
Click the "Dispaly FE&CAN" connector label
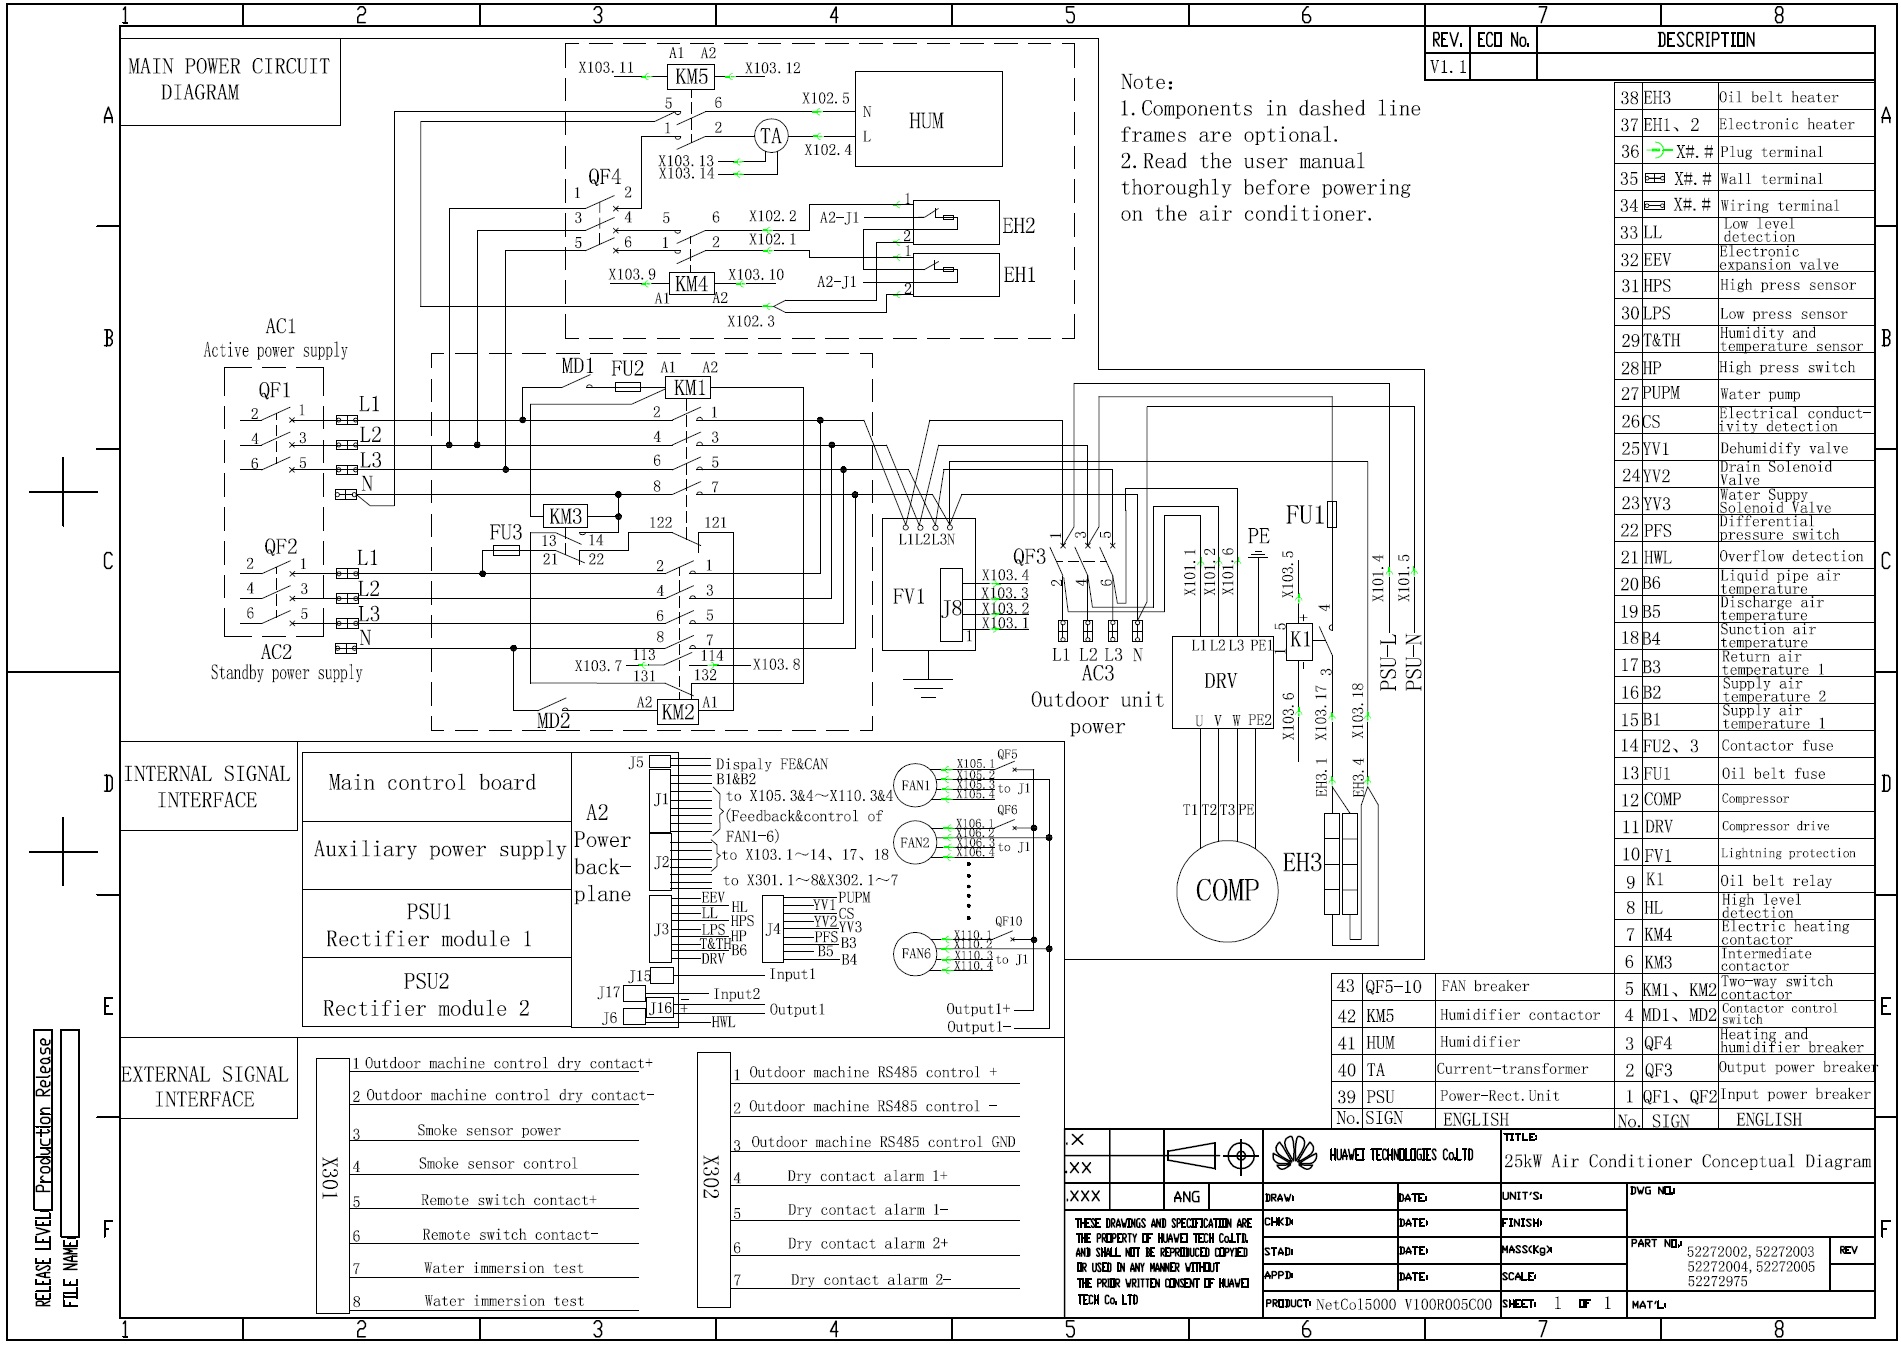(772, 764)
